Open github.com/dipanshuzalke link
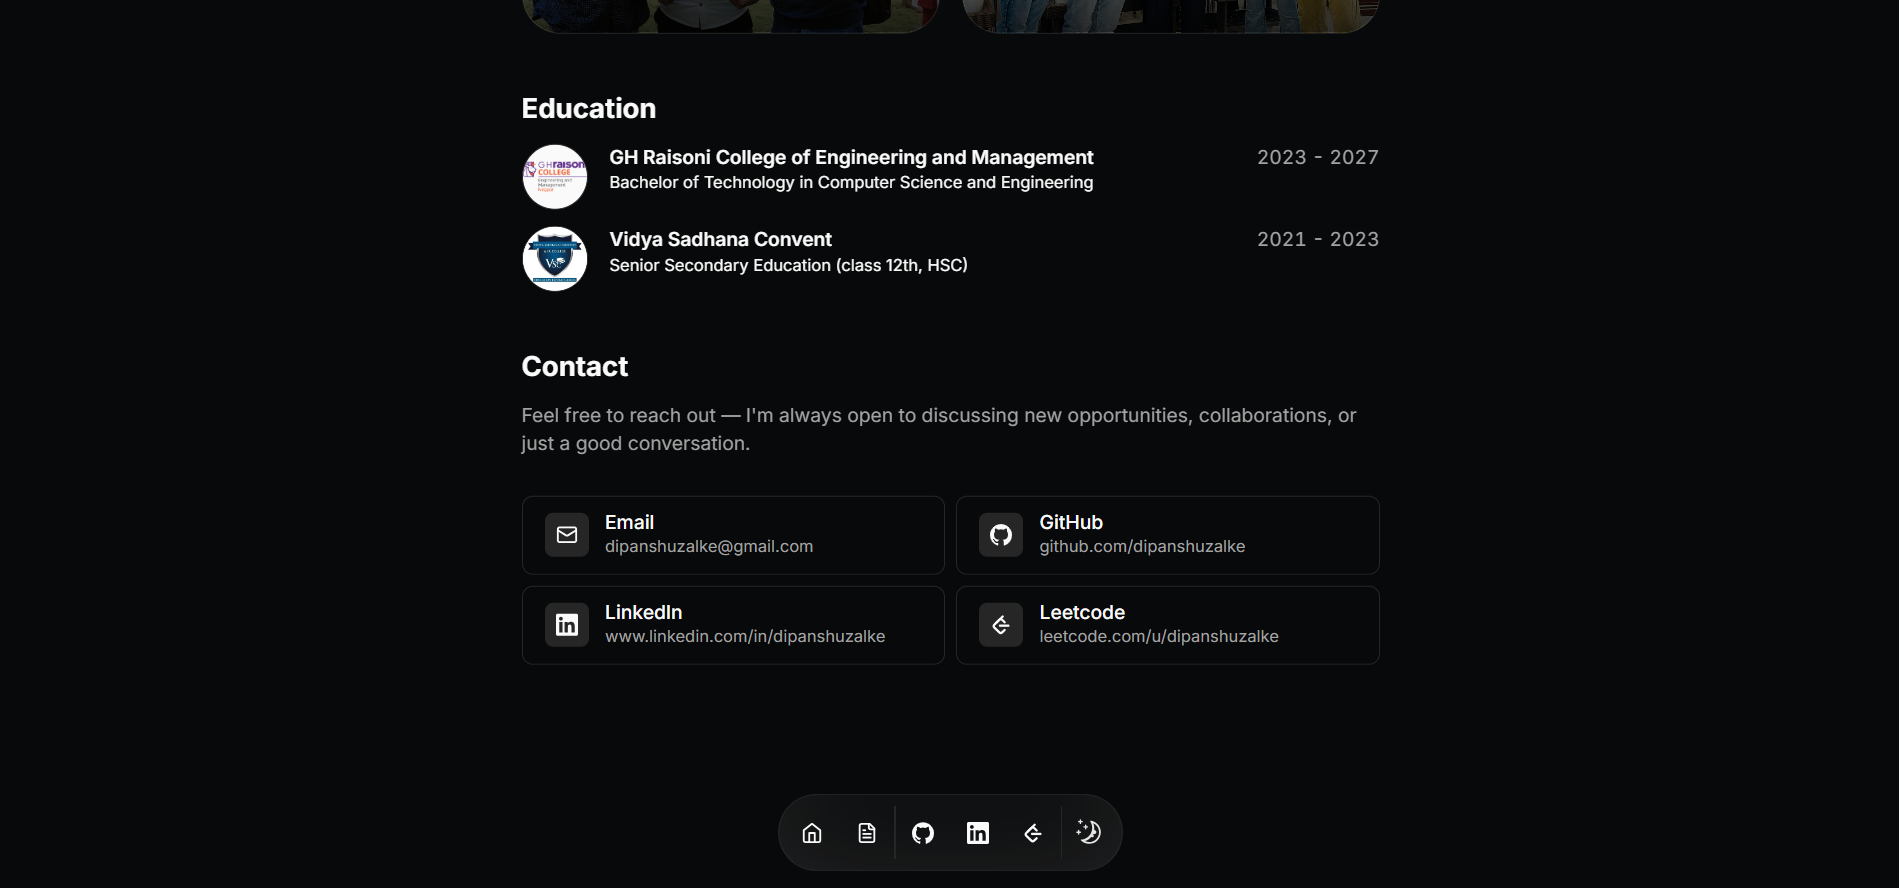This screenshot has width=1899, height=888. point(1142,547)
